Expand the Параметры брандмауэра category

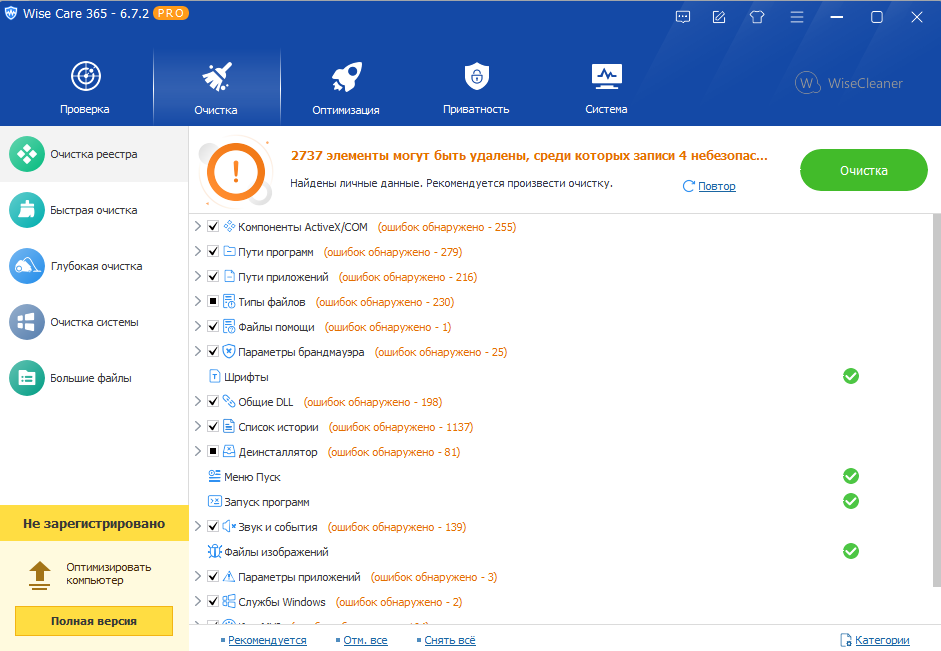(x=197, y=351)
